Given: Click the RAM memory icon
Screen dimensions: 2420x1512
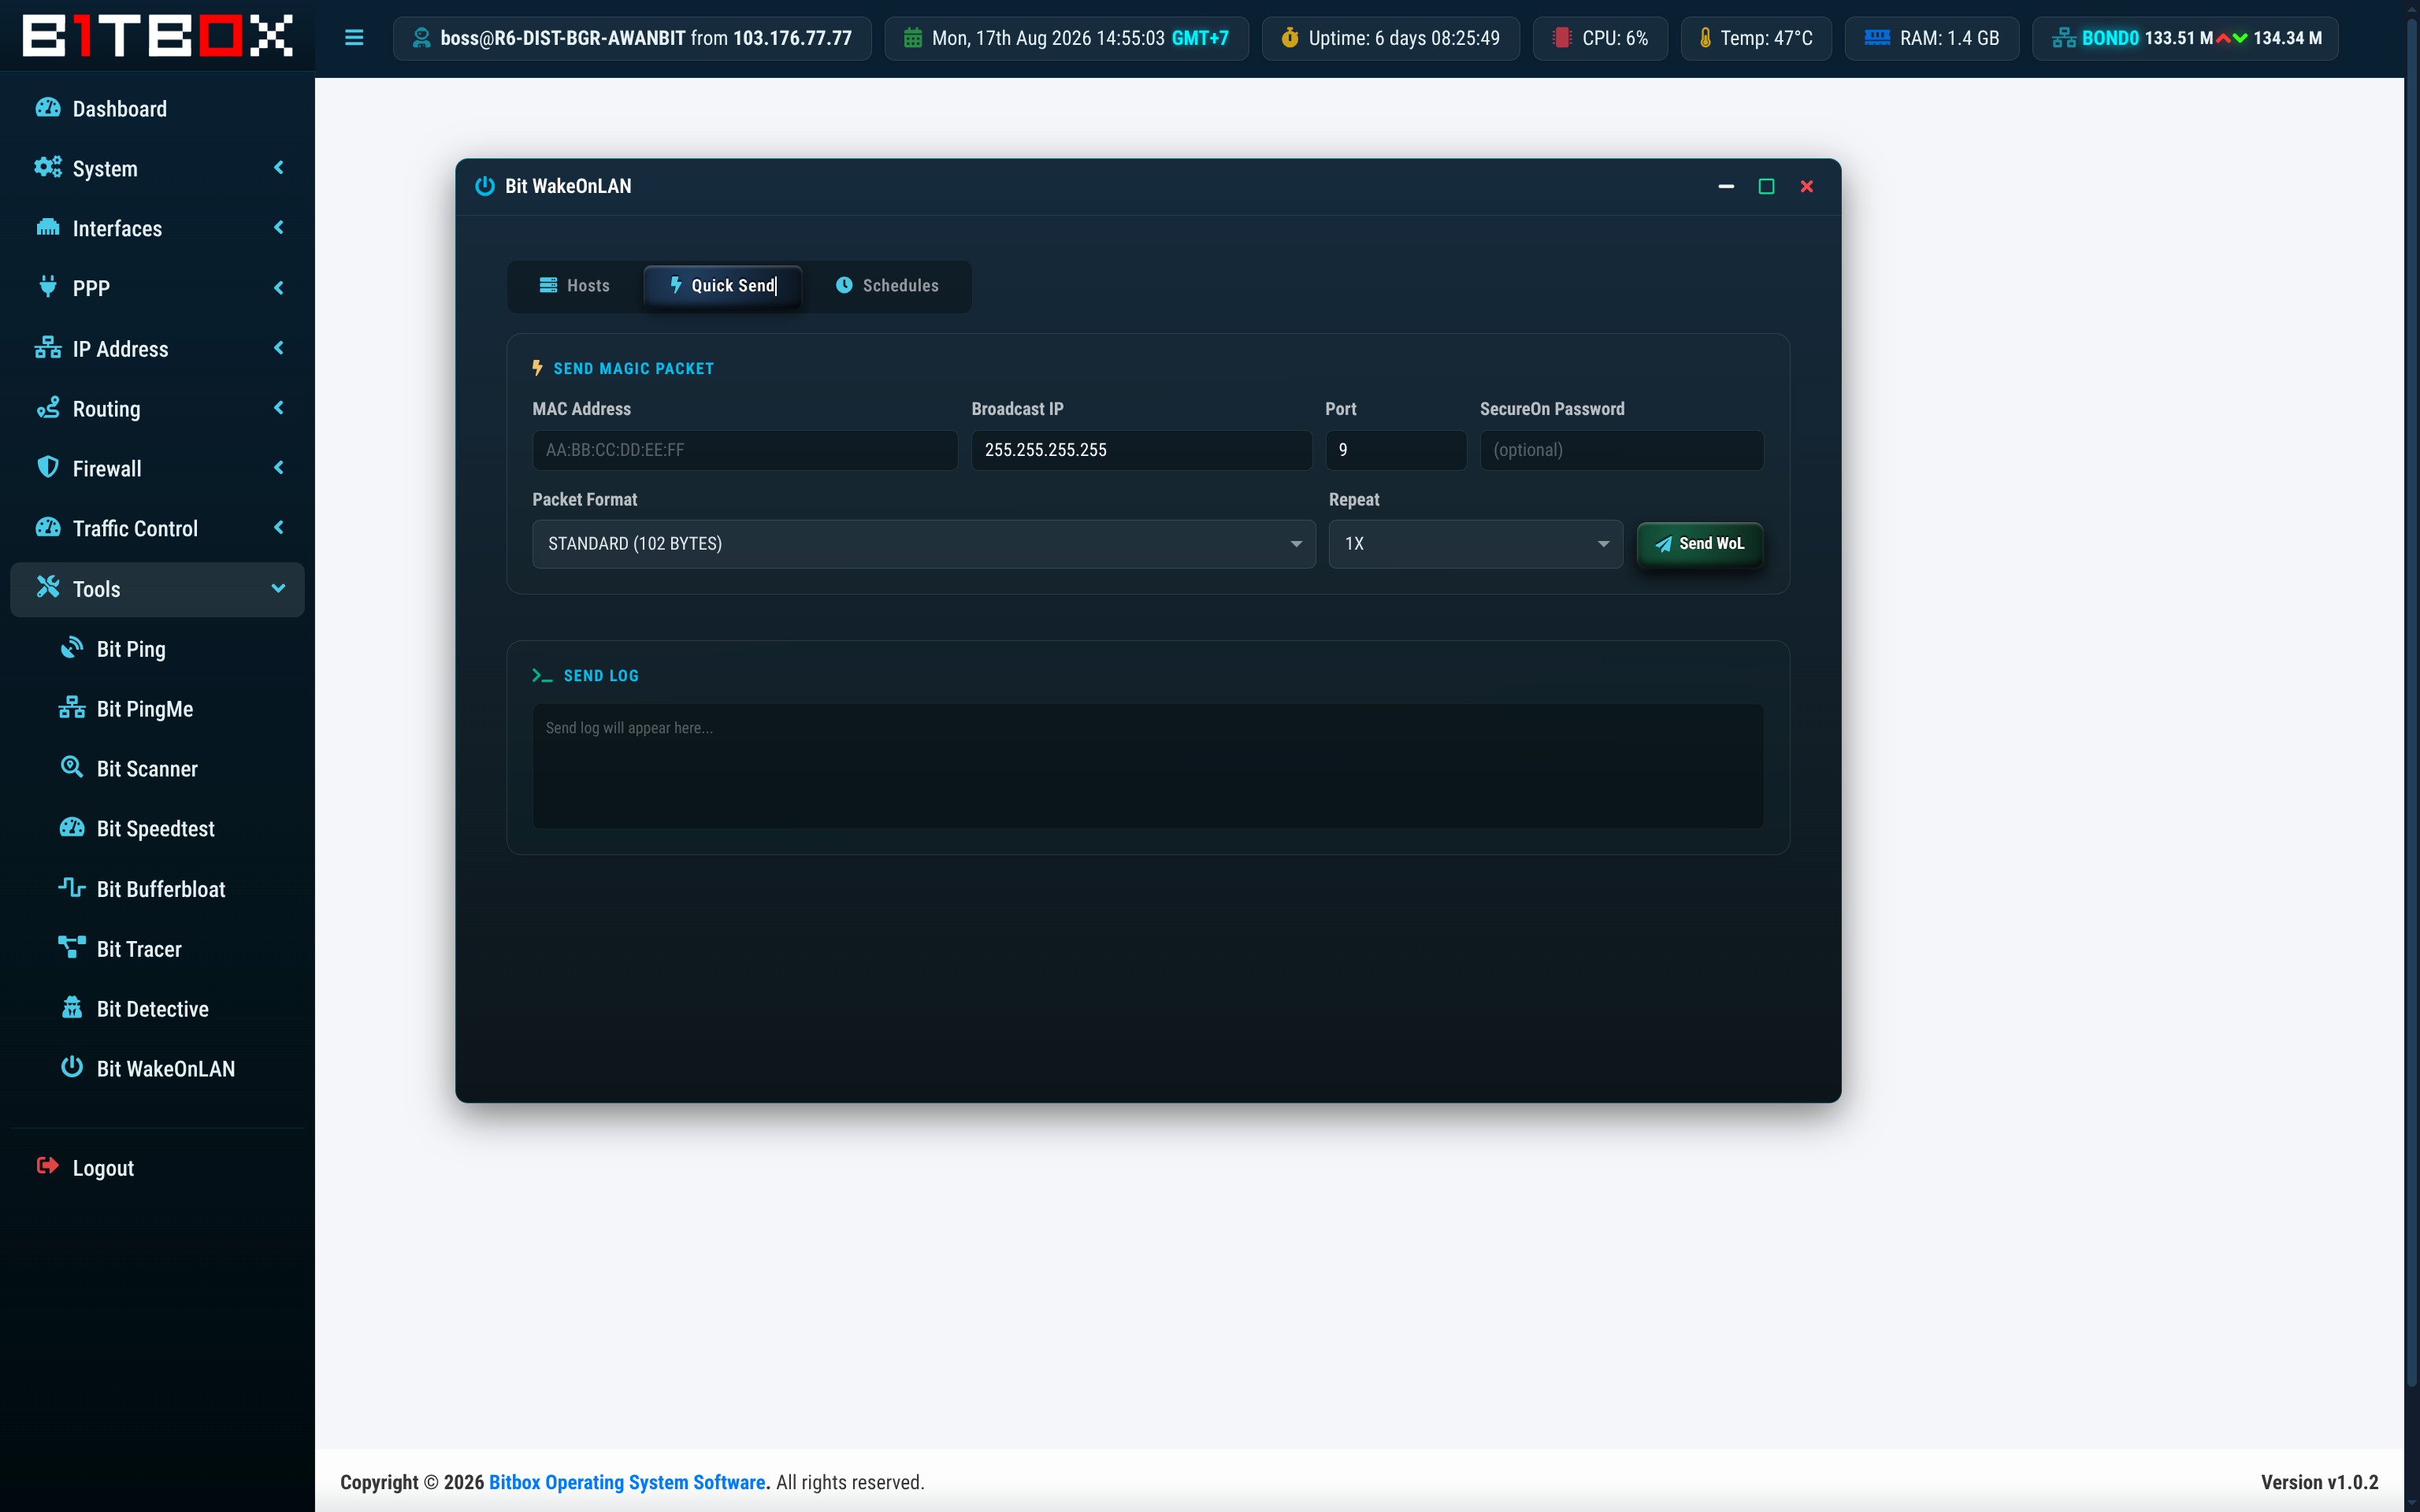Looking at the screenshot, I should [x=1877, y=38].
